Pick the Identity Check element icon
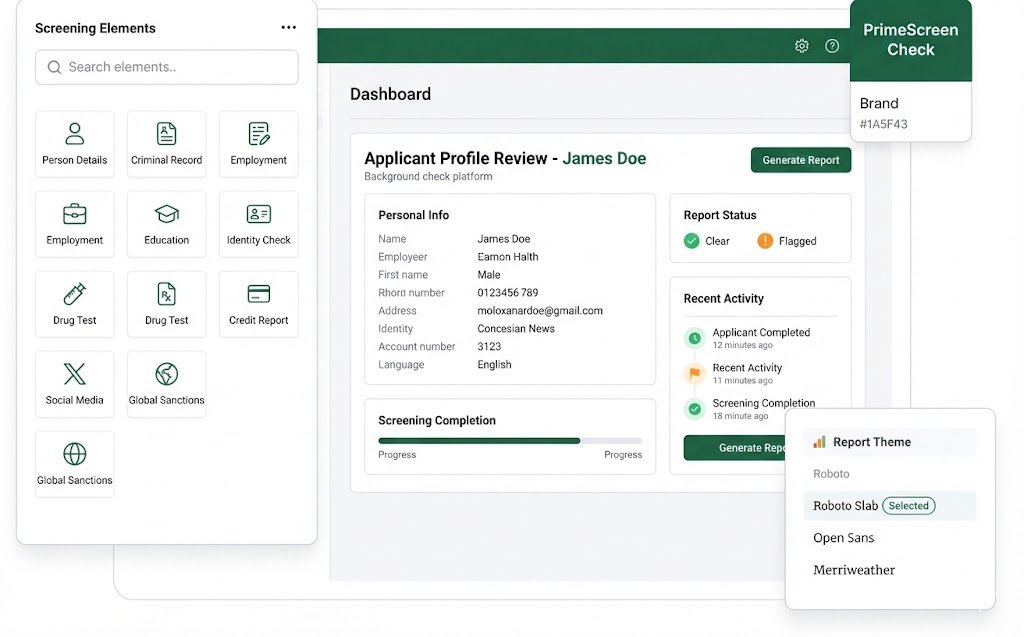This screenshot has width=1024, height=637. [x=258, y=215]
